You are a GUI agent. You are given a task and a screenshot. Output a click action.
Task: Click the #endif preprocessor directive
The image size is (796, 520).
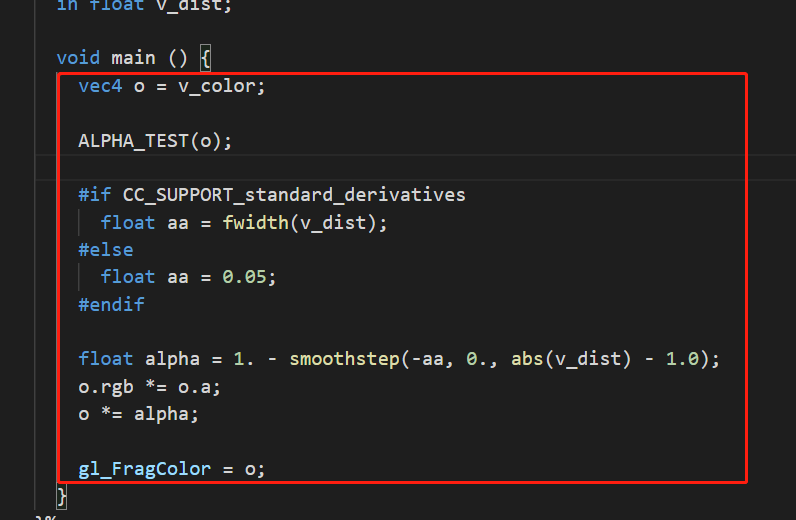111,304
